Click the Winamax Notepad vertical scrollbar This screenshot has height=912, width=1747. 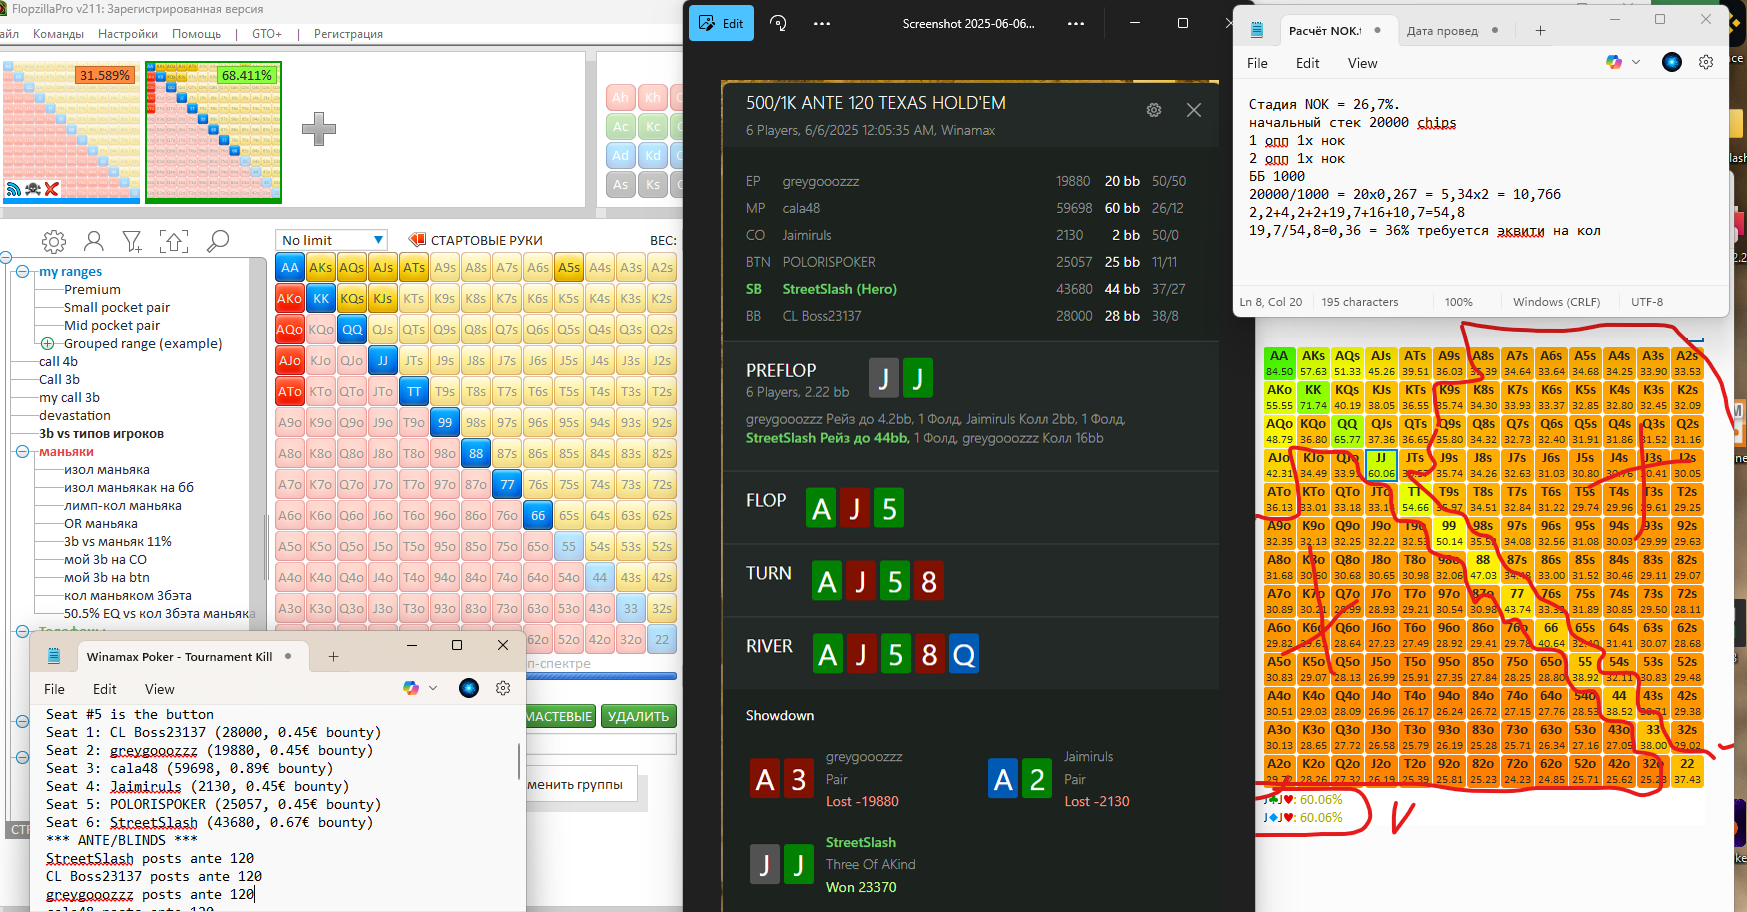coord(519,760)
